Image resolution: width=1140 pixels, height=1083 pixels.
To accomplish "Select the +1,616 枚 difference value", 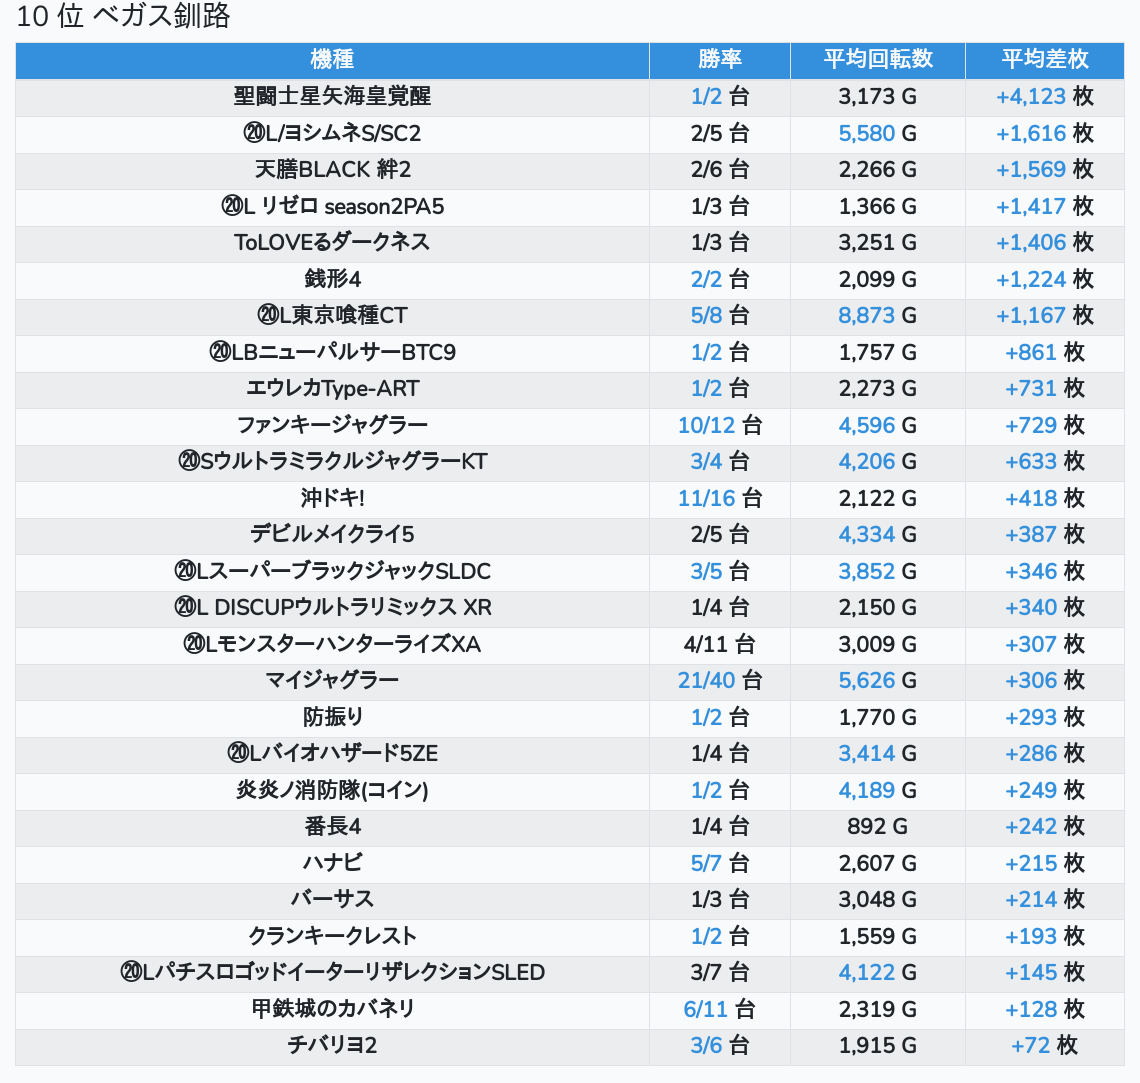I will [x=1045, y=133].
